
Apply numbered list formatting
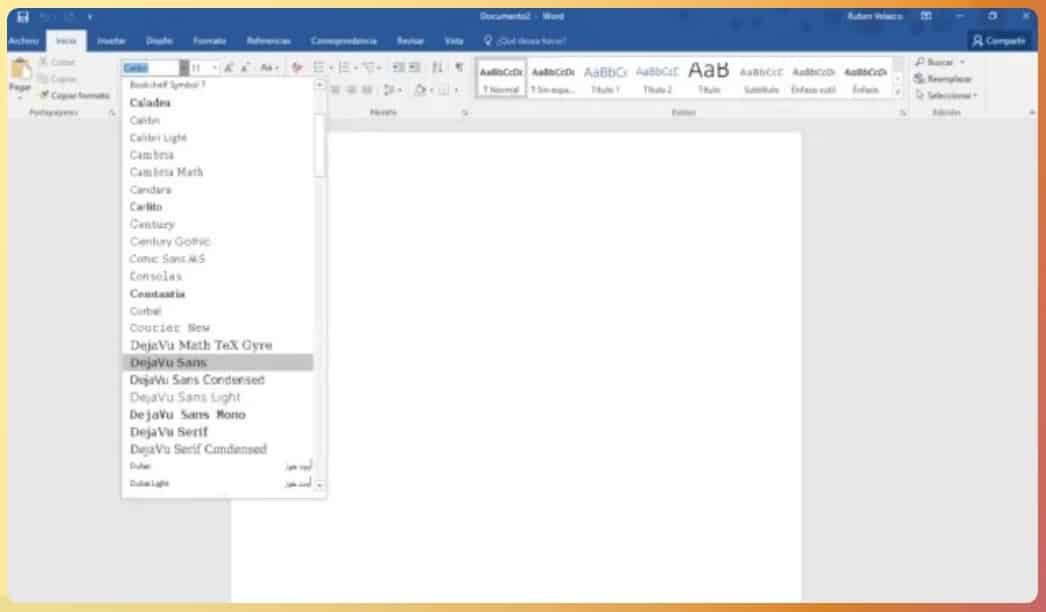[x=344, y=67]
